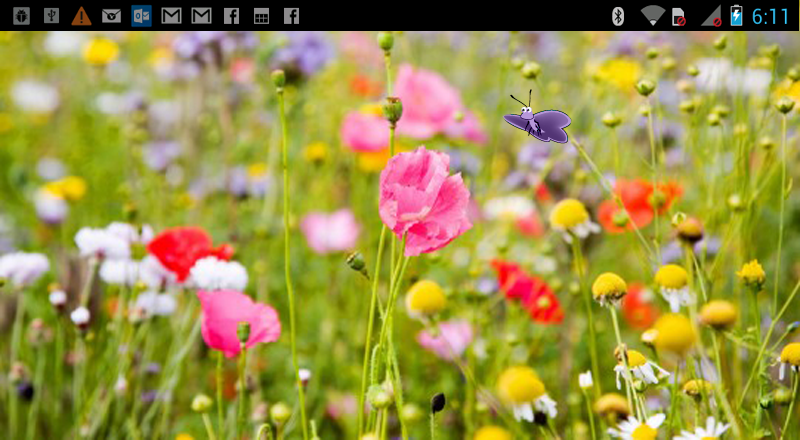Tap Facebook icon between Gmail and calendar grid
Viewport: 800px width, 440px height.
tap(231, 16)
